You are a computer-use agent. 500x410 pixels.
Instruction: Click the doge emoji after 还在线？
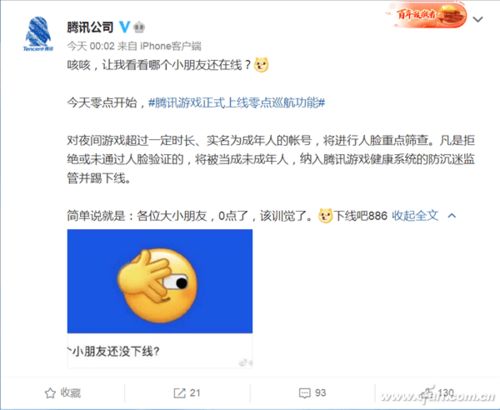[261, 65]
